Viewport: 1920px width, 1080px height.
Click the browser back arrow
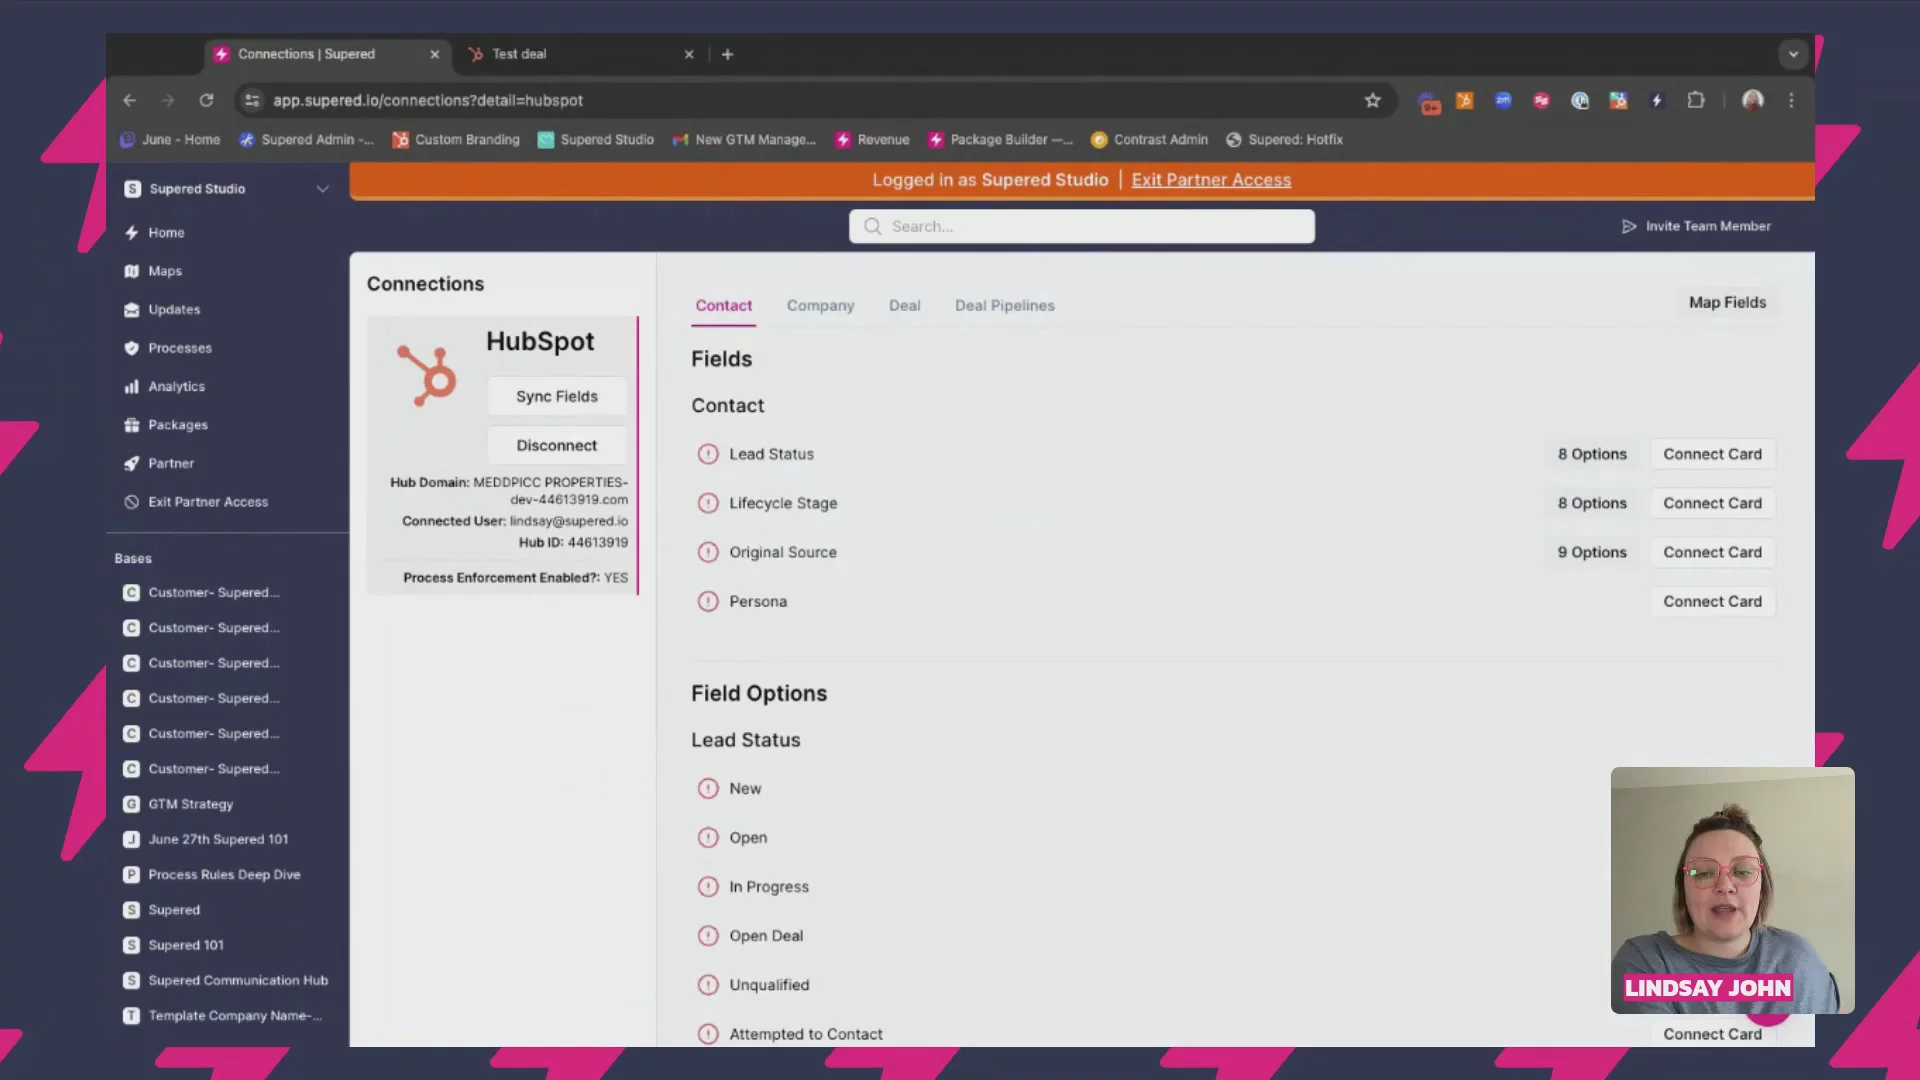coord(129,100)
